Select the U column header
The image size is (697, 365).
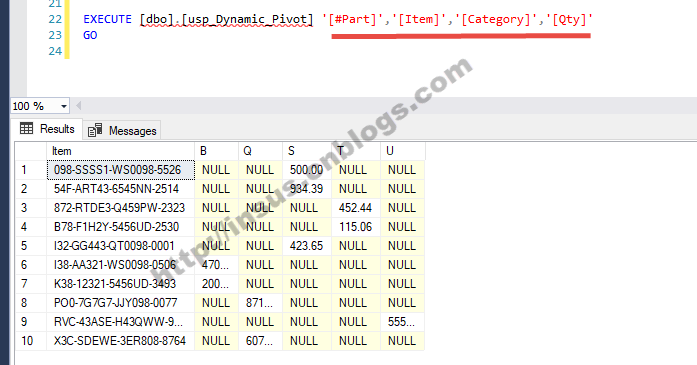click(x=402, y=151)
